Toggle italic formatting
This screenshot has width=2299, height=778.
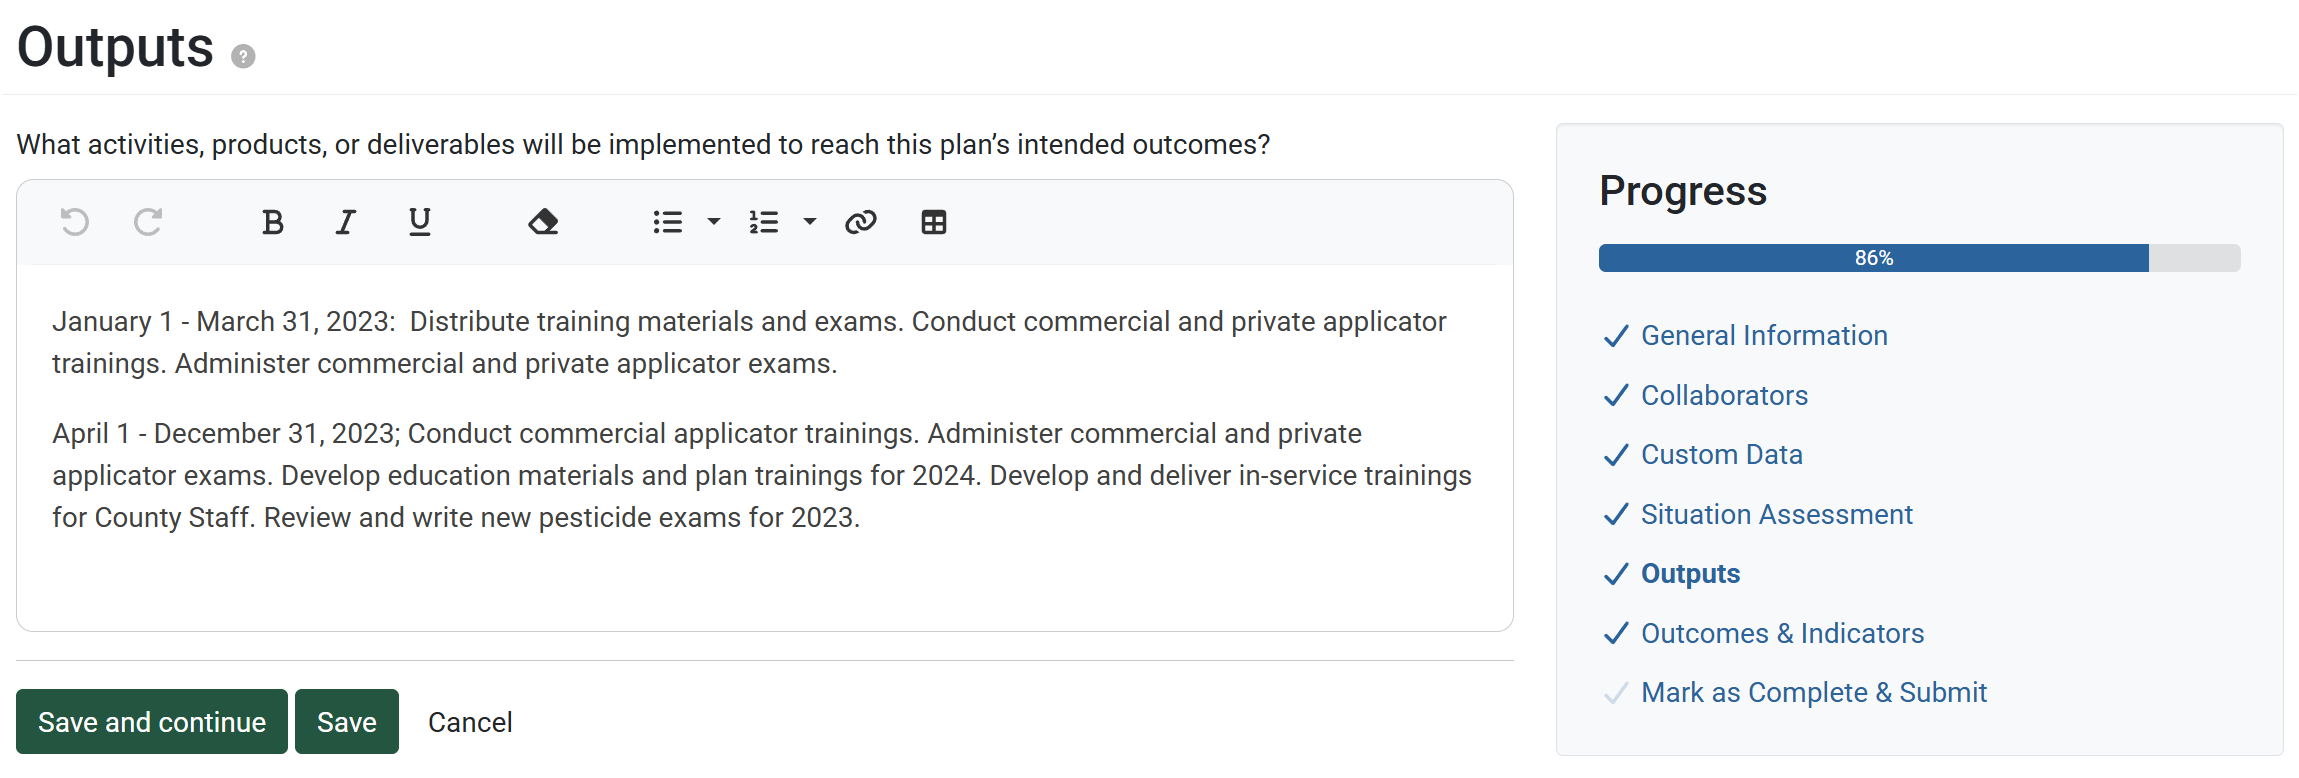pyautogui.click(x=346, y=222)
